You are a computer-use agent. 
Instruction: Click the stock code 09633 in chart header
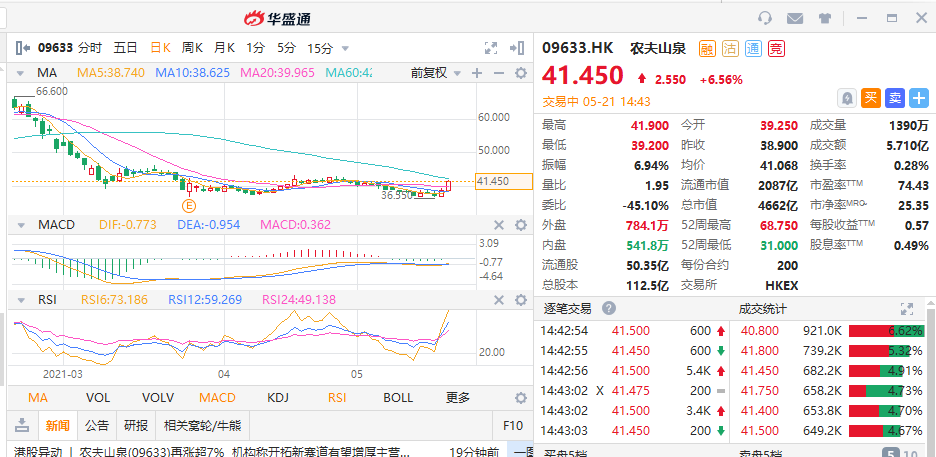pos(55,48)
